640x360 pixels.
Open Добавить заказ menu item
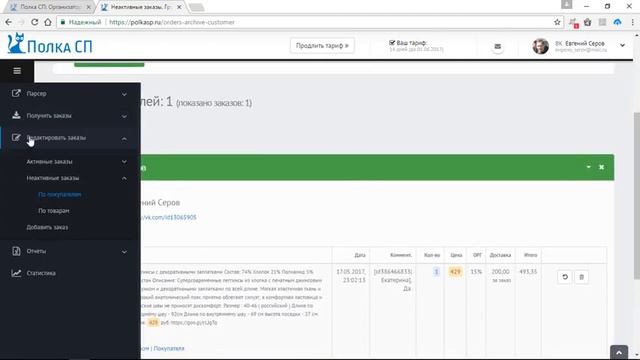click(x=47, y=227)
